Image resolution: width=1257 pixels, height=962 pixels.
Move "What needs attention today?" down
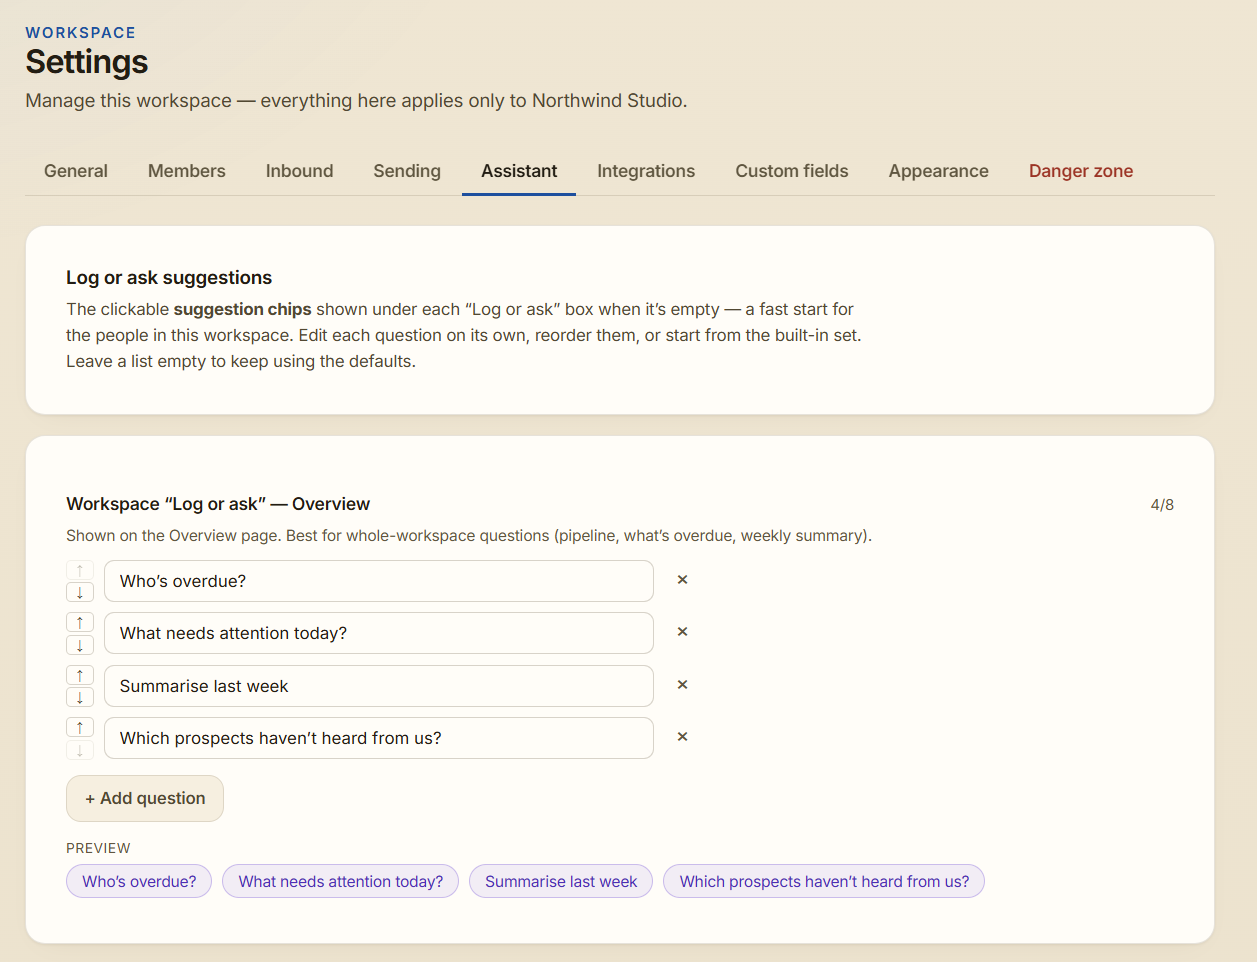pyautogui.click(x=80, y=645)
